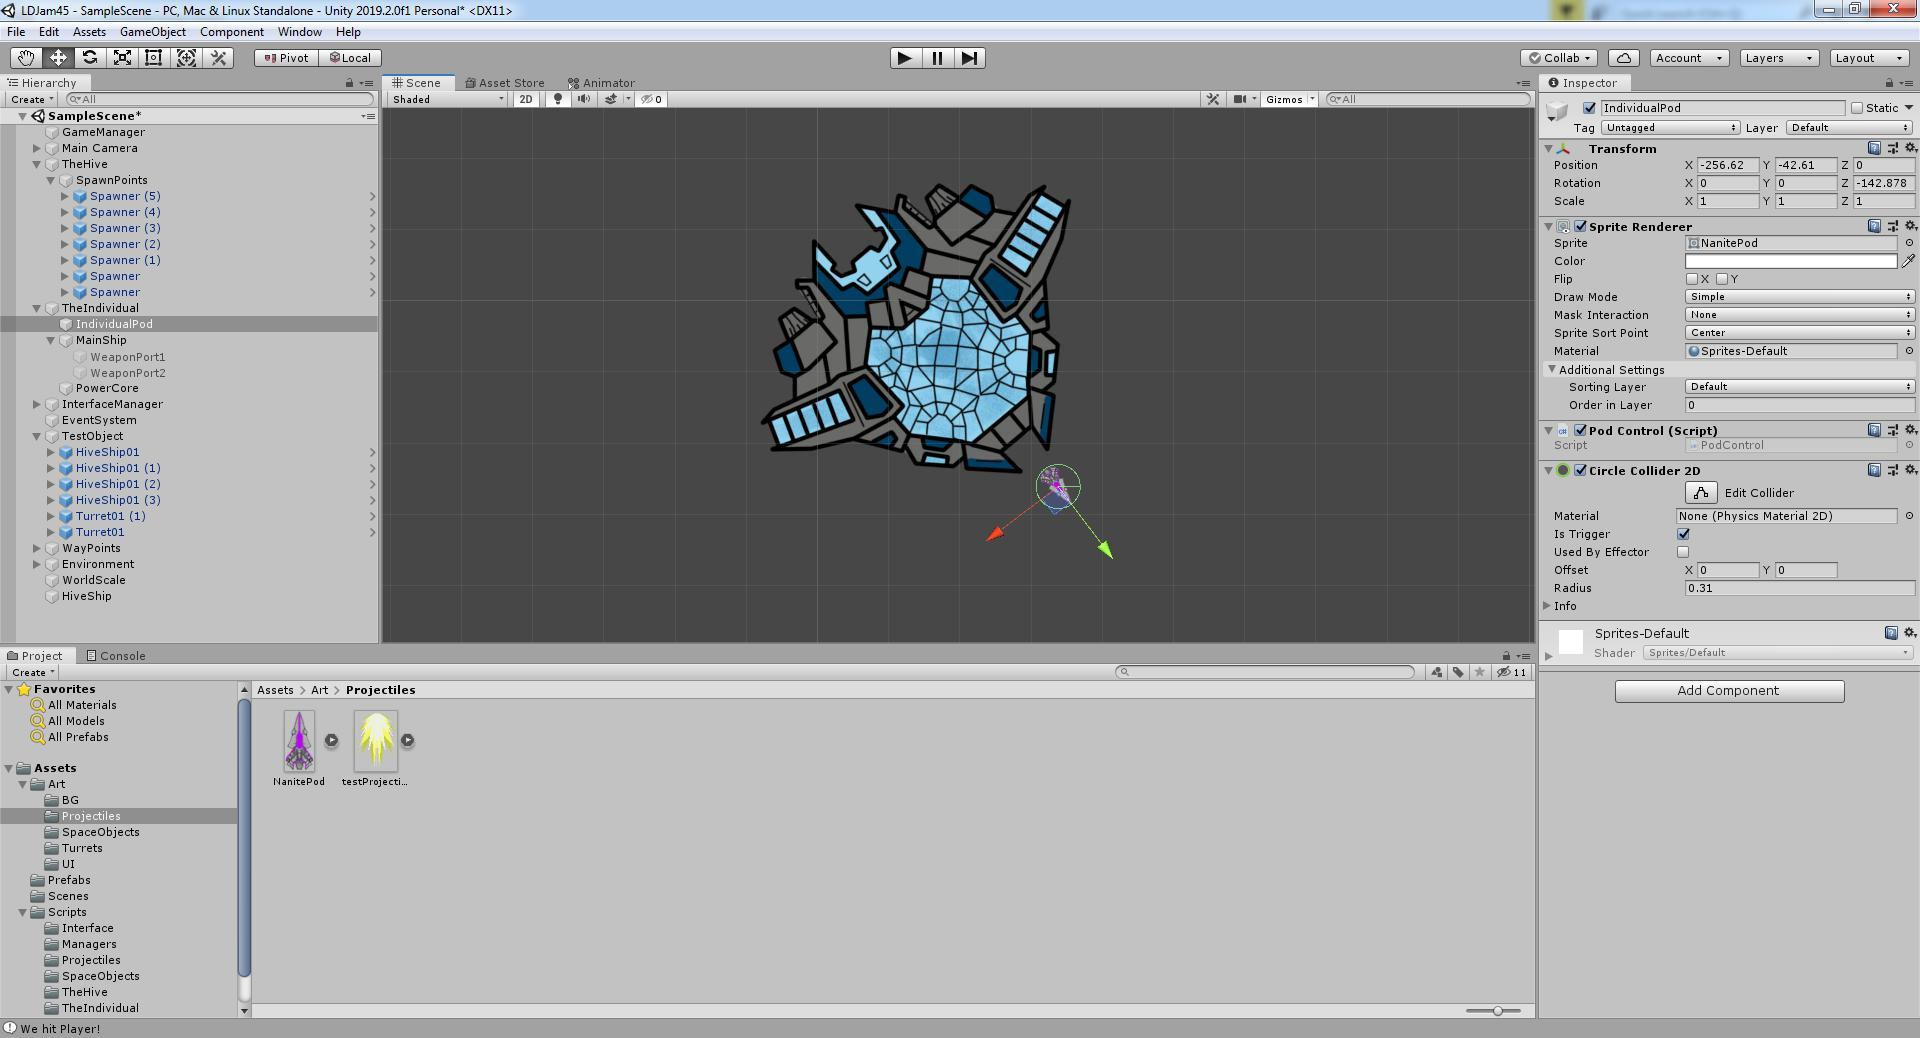Open Transform component settings gear
The height and width of the screenshot is (1038, 1920).
[x=1909, y=148]
